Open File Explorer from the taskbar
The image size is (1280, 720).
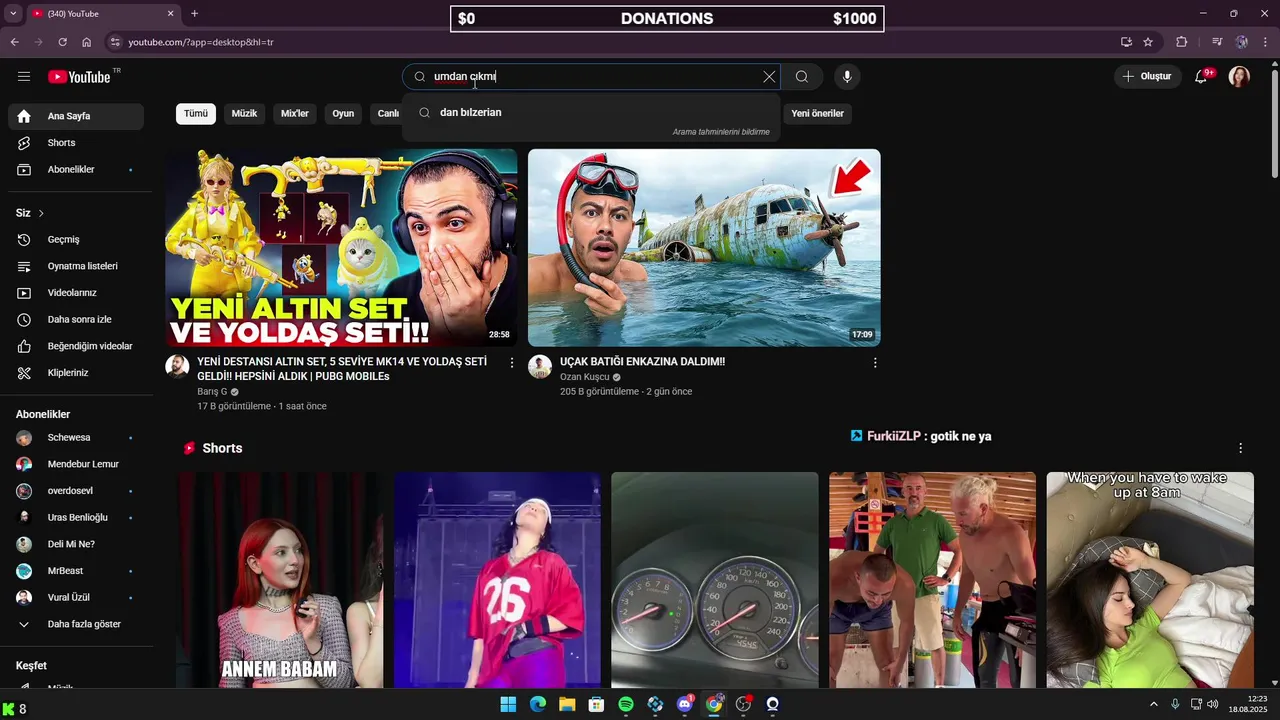click(x=567, y=704)
